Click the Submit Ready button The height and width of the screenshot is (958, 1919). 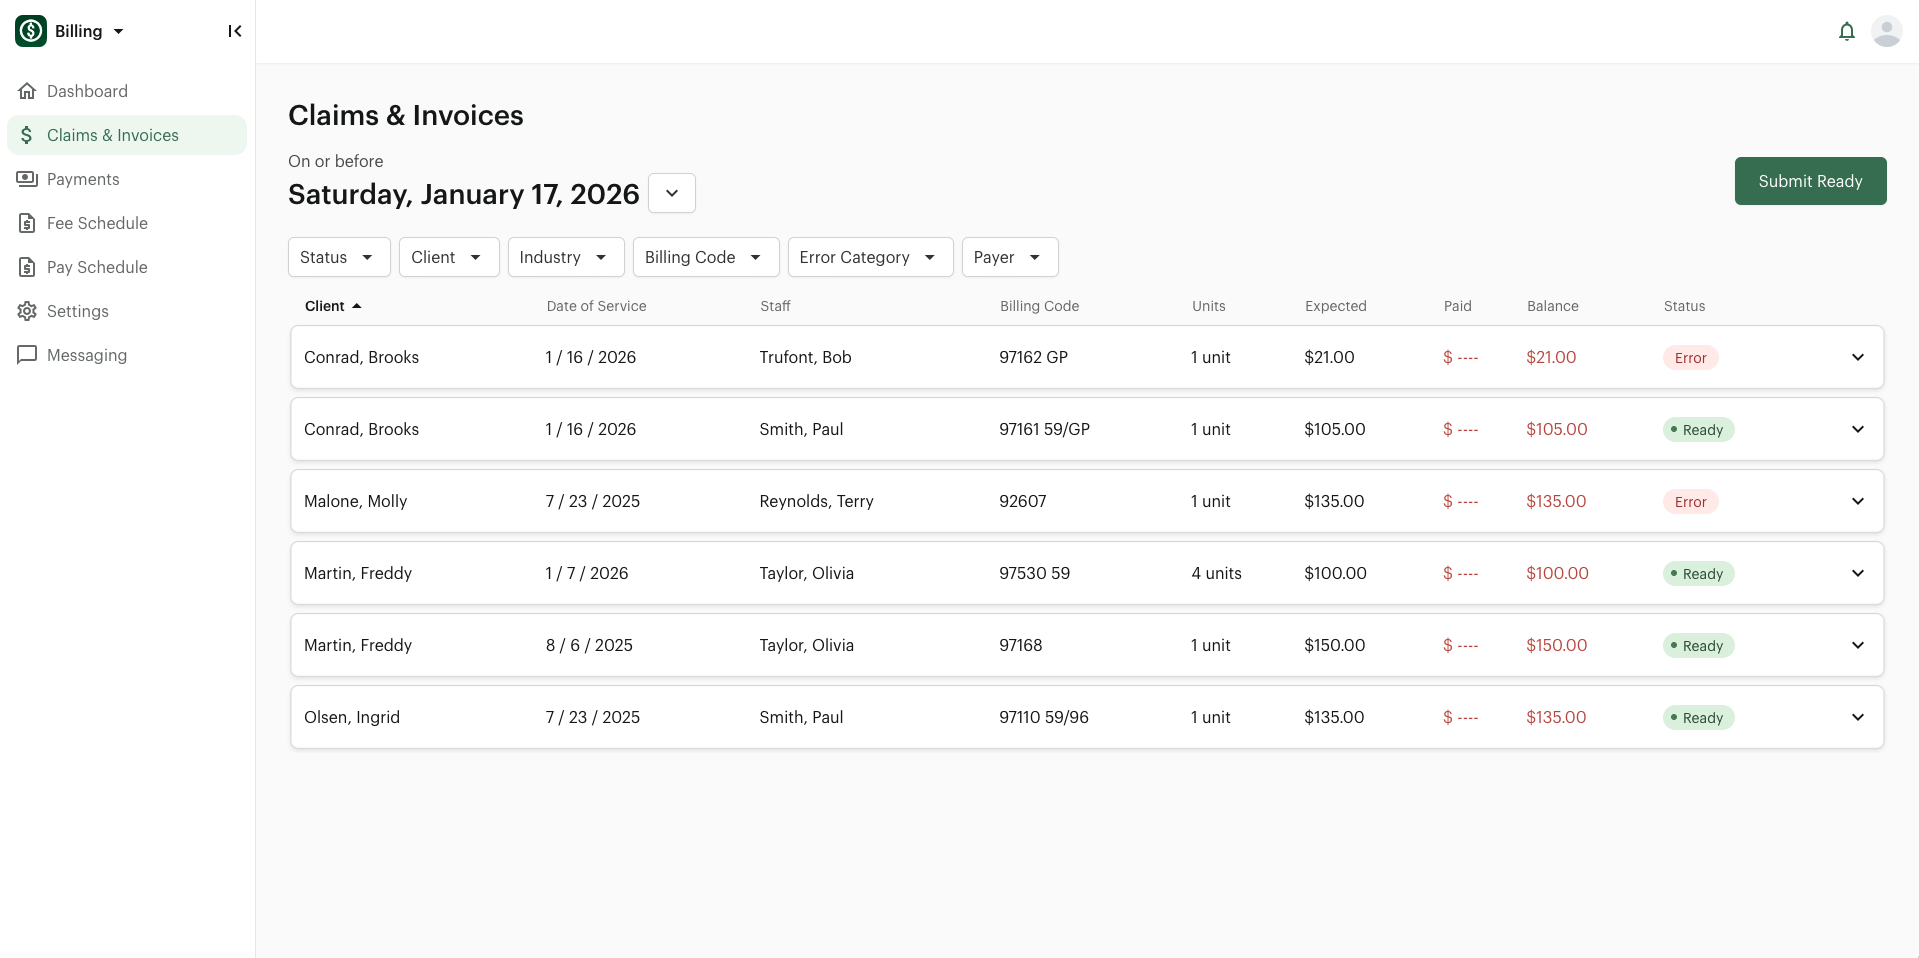[1809, 181]
